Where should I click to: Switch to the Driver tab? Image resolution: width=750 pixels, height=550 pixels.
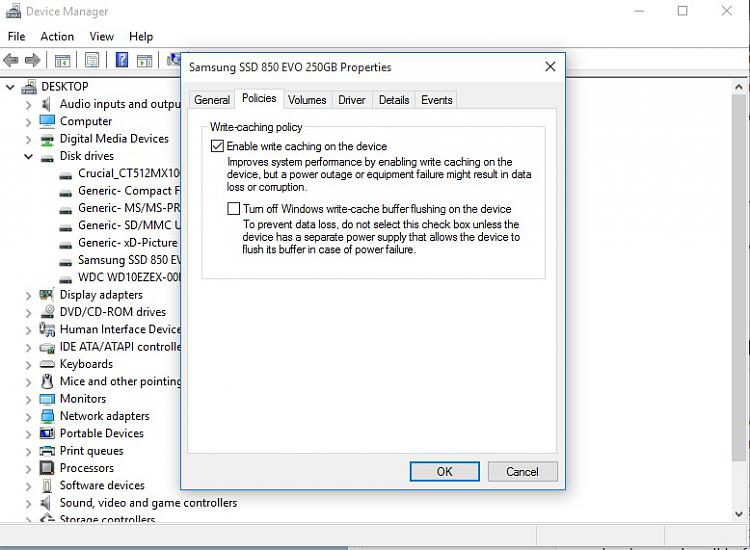tap(352, 100)
